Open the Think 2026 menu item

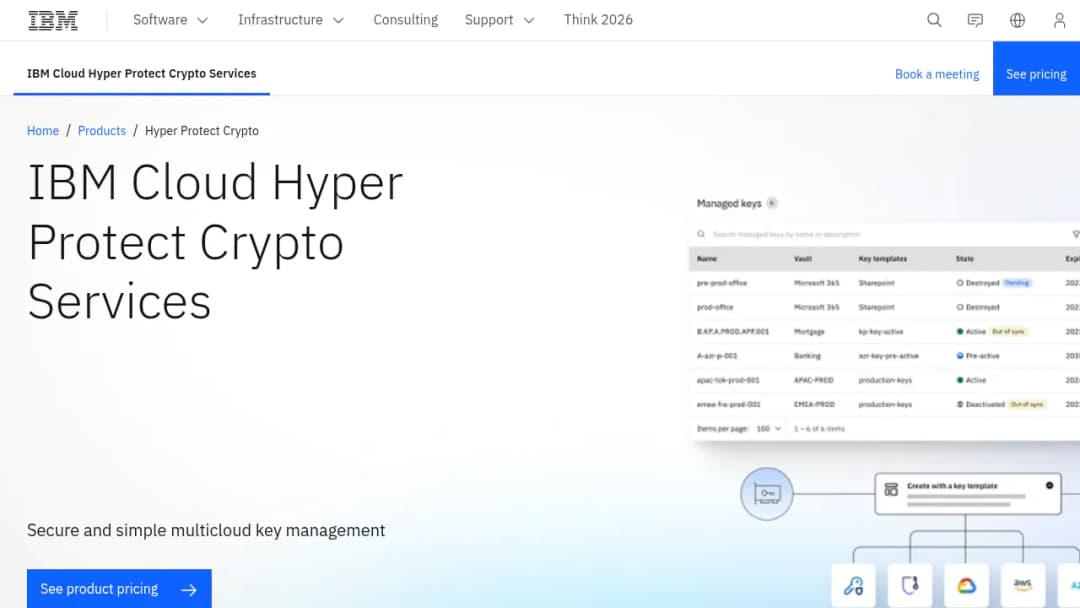coord(598,20)
